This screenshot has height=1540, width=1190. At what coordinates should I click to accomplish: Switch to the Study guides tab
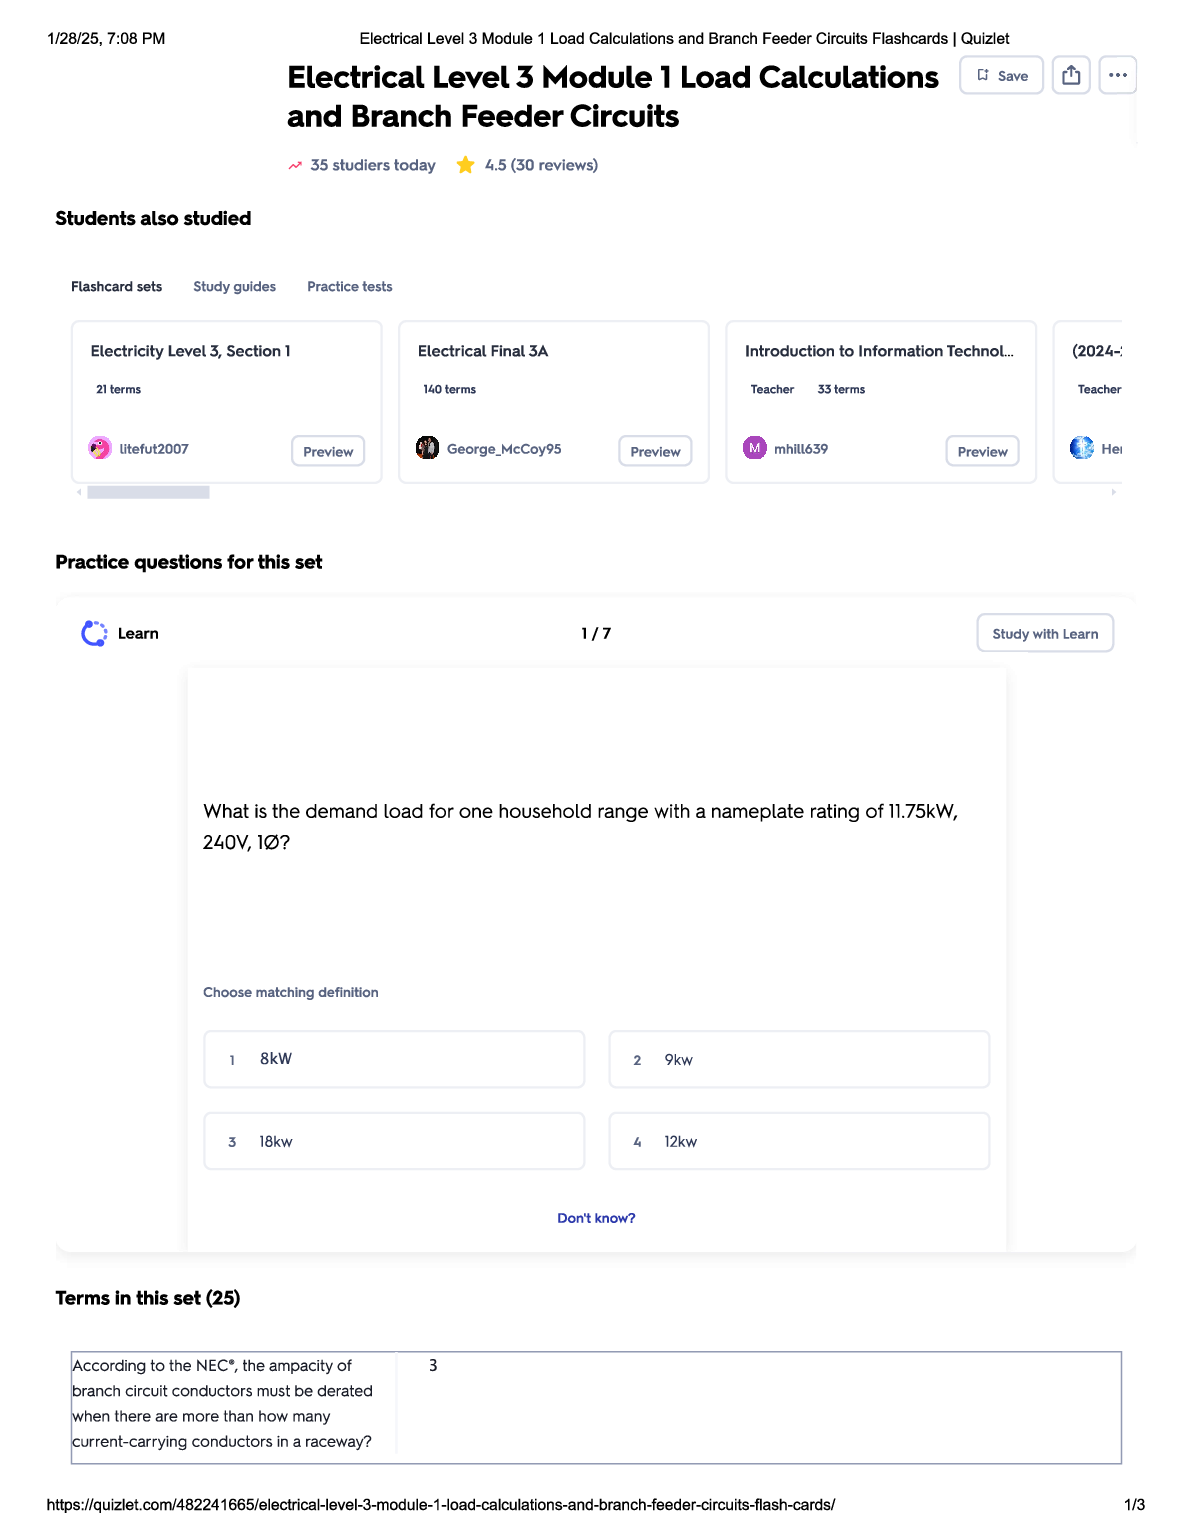pos(234,287)
